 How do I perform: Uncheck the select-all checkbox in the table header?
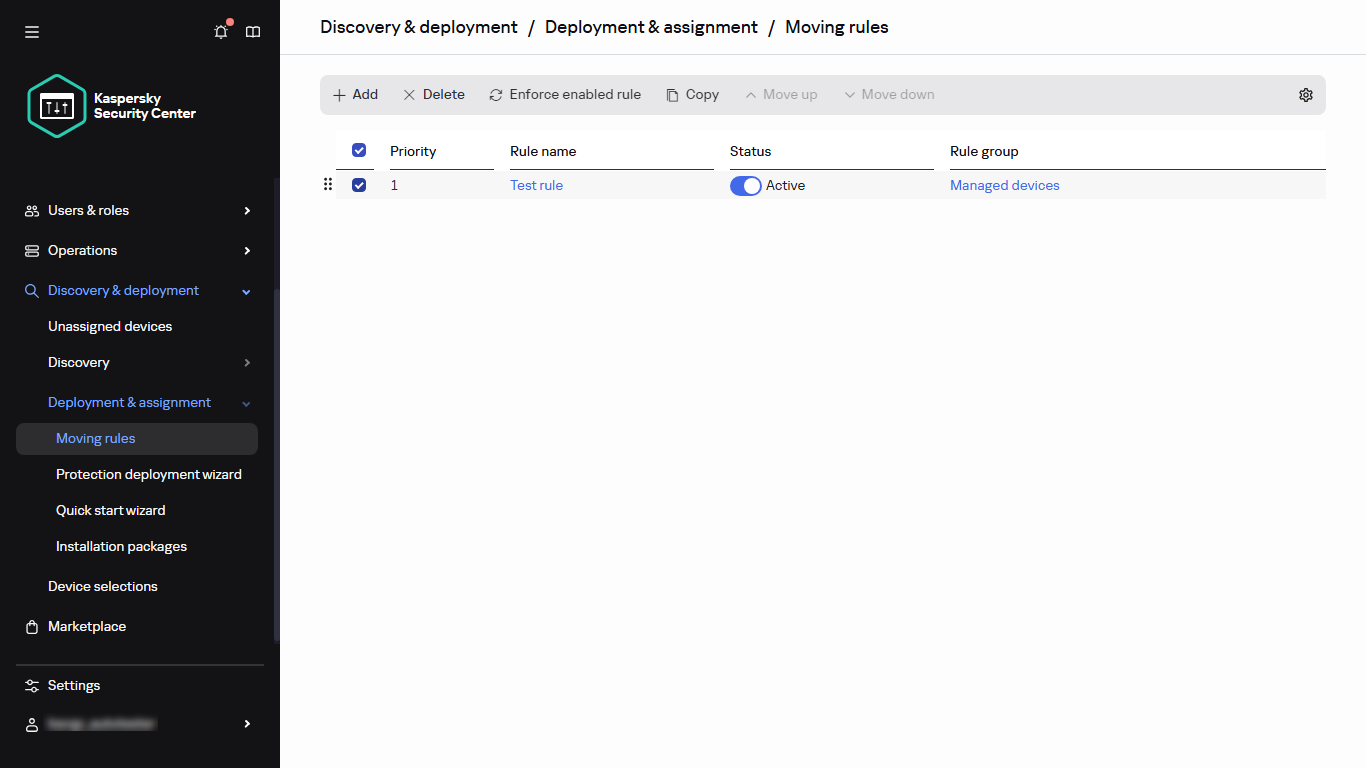point(358,150)
